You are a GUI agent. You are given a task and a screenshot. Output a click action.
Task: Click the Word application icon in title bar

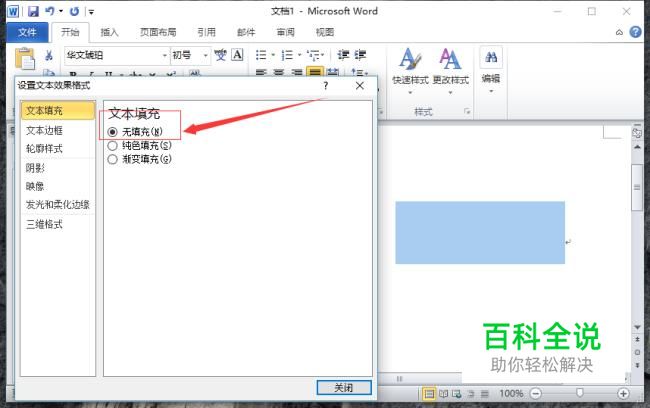(13, 11)
